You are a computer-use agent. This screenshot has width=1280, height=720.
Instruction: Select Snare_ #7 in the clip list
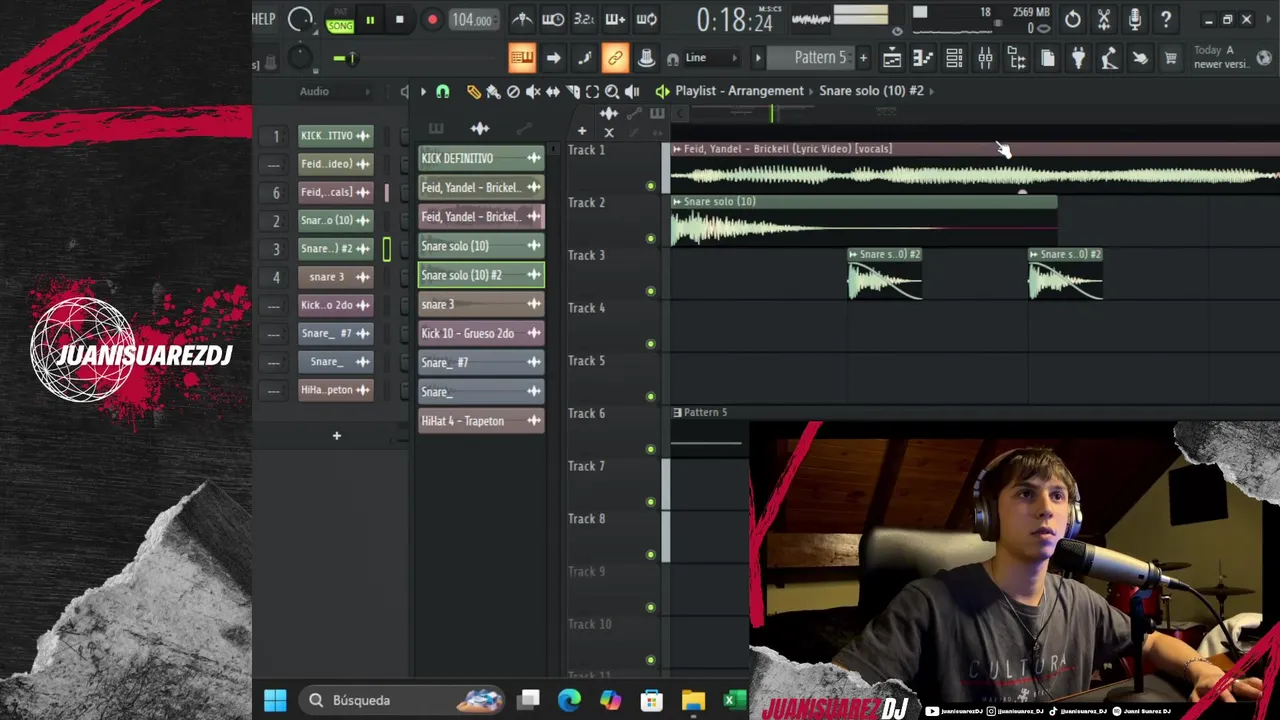click(x=481, y=362)
